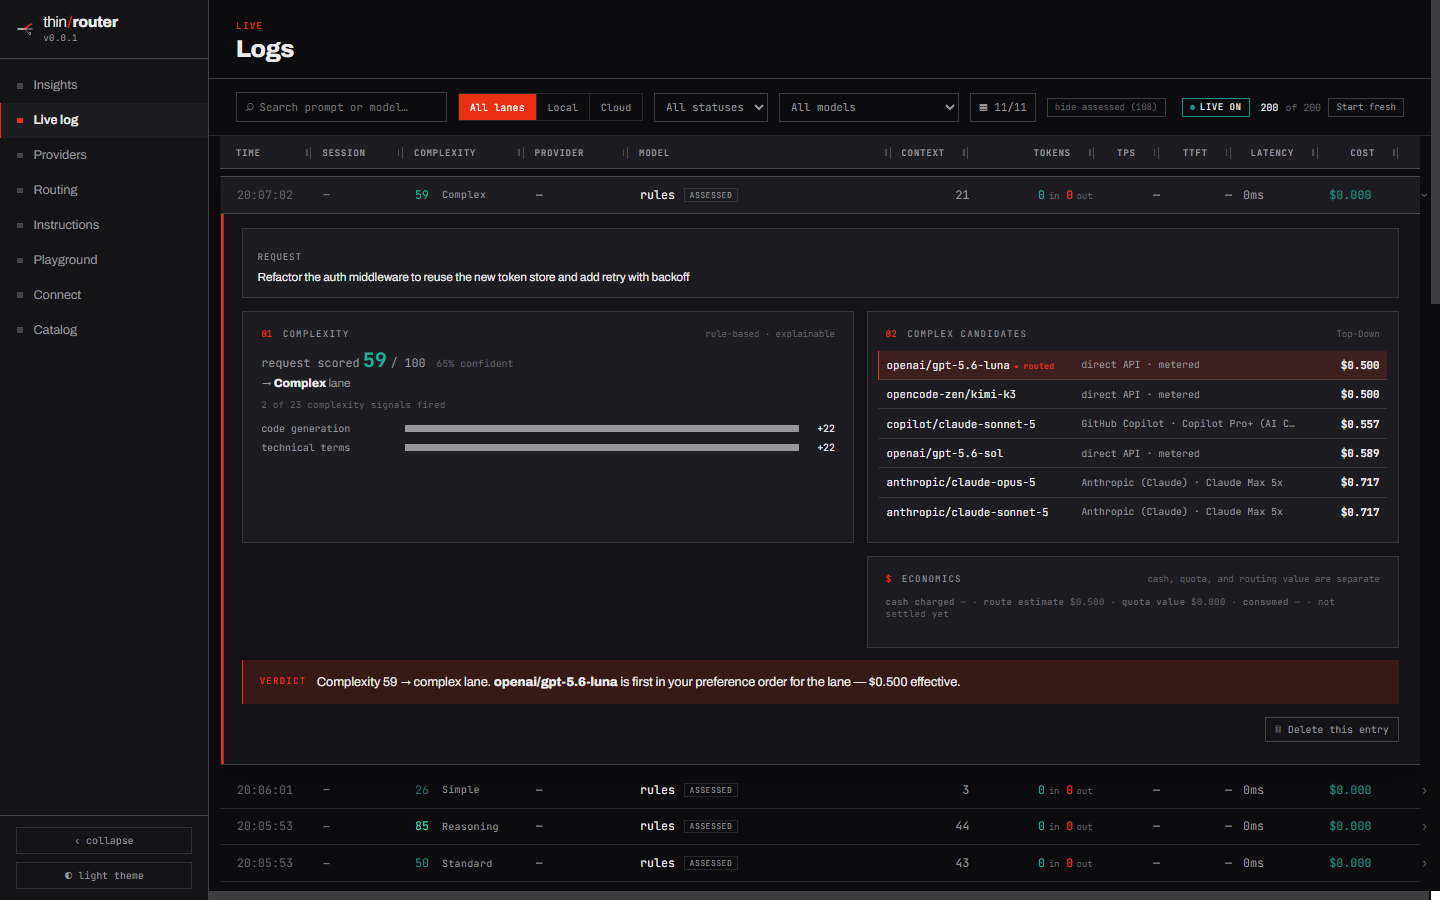Open the Routing page

click(104, 190)
